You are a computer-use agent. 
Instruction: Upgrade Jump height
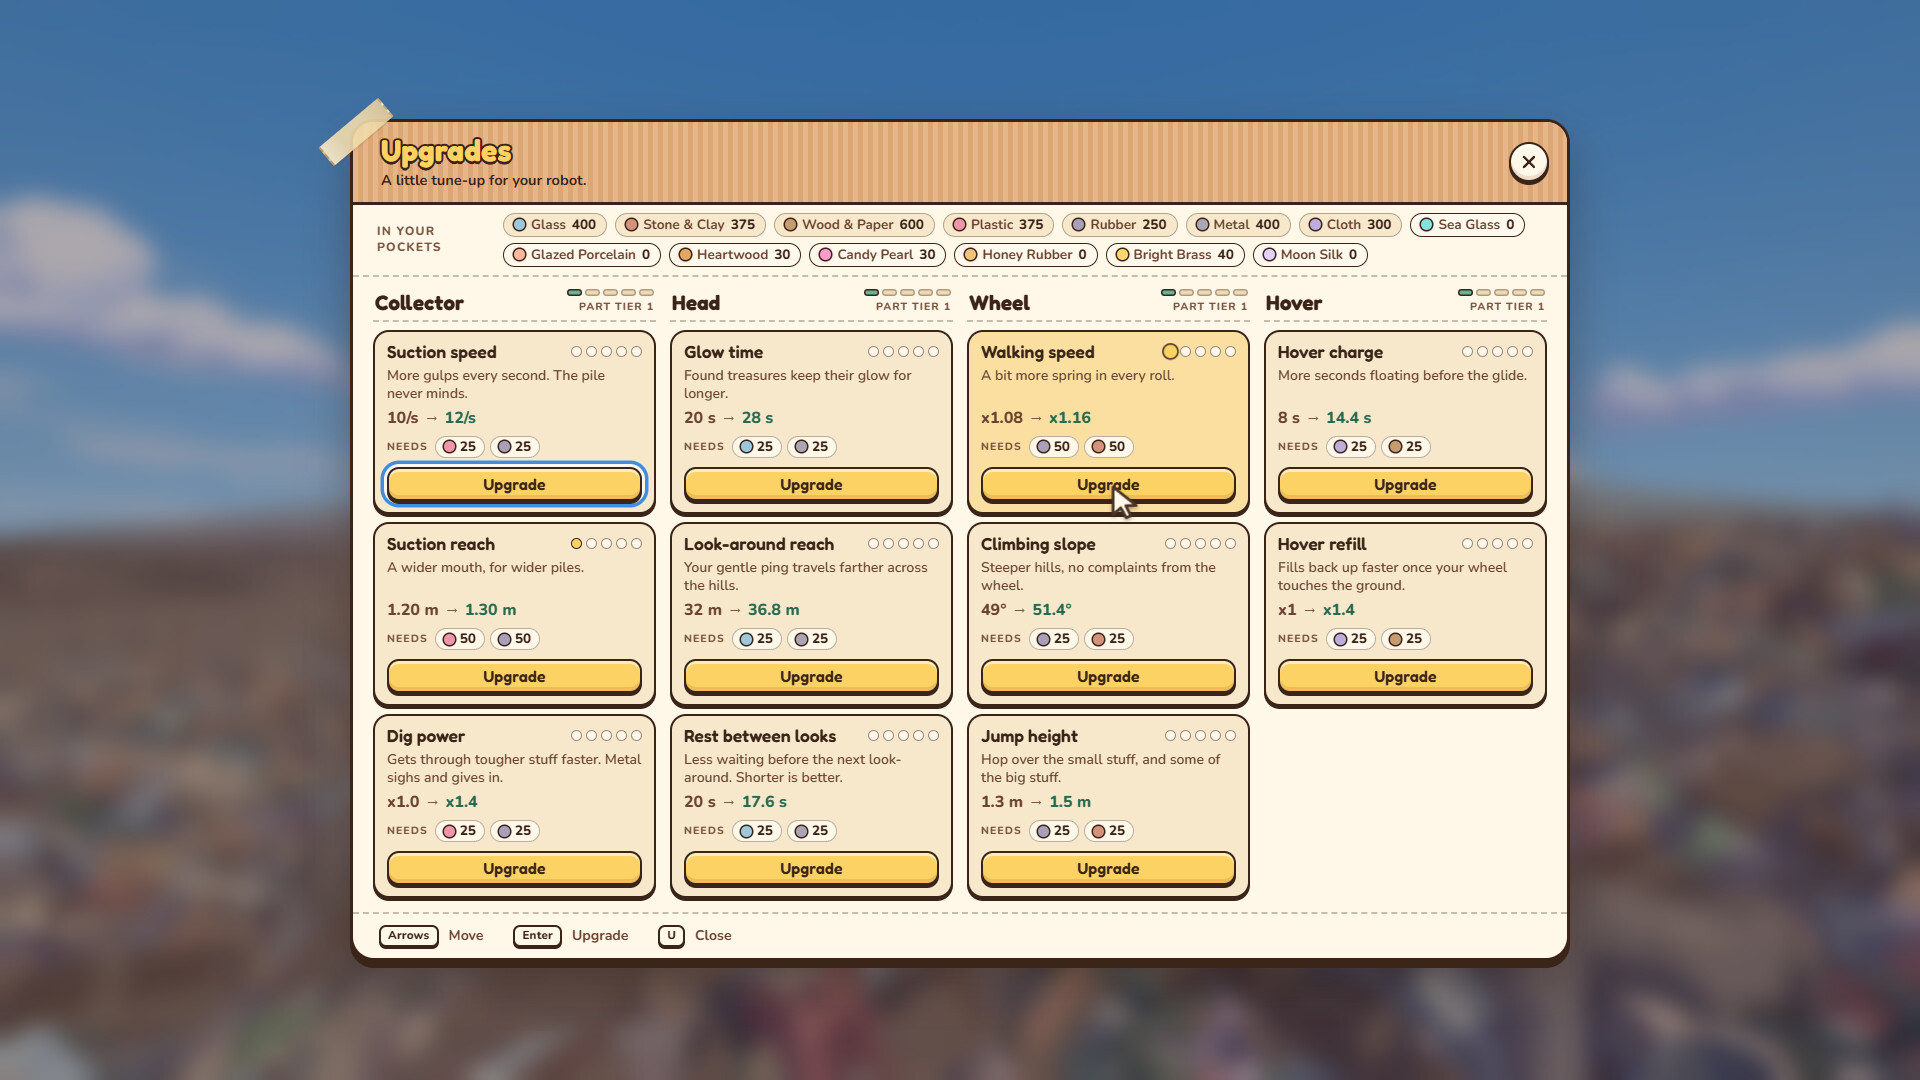point(1108,868)
